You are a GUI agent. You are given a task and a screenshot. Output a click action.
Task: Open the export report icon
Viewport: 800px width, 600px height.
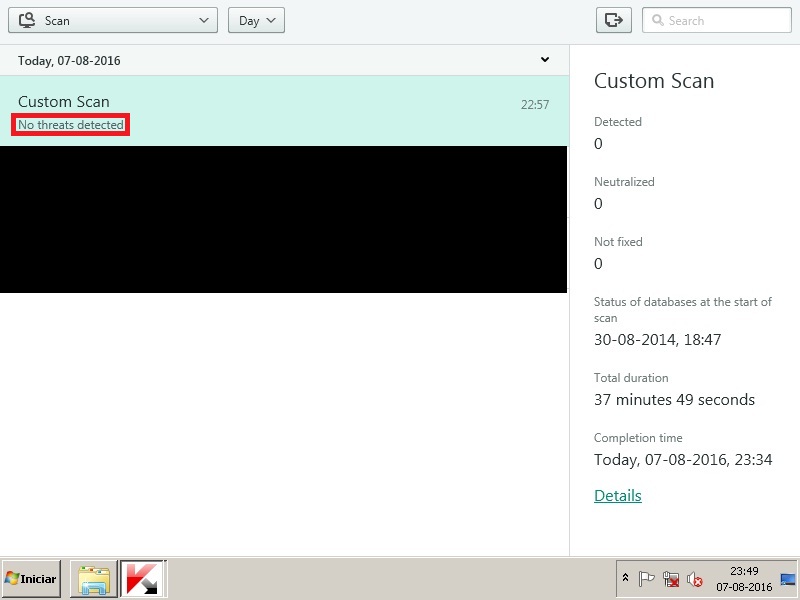tap(612, 20)
